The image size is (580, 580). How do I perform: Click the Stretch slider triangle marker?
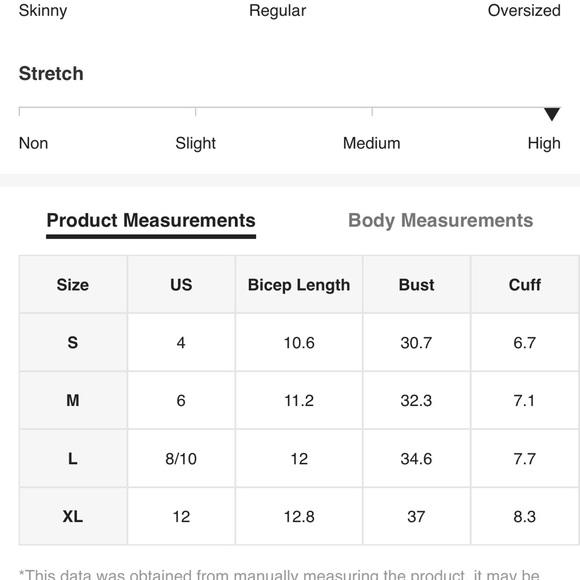(552, 114)
